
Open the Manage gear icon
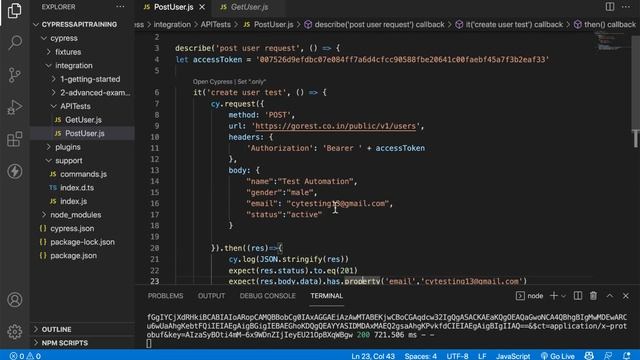[15, 331]
